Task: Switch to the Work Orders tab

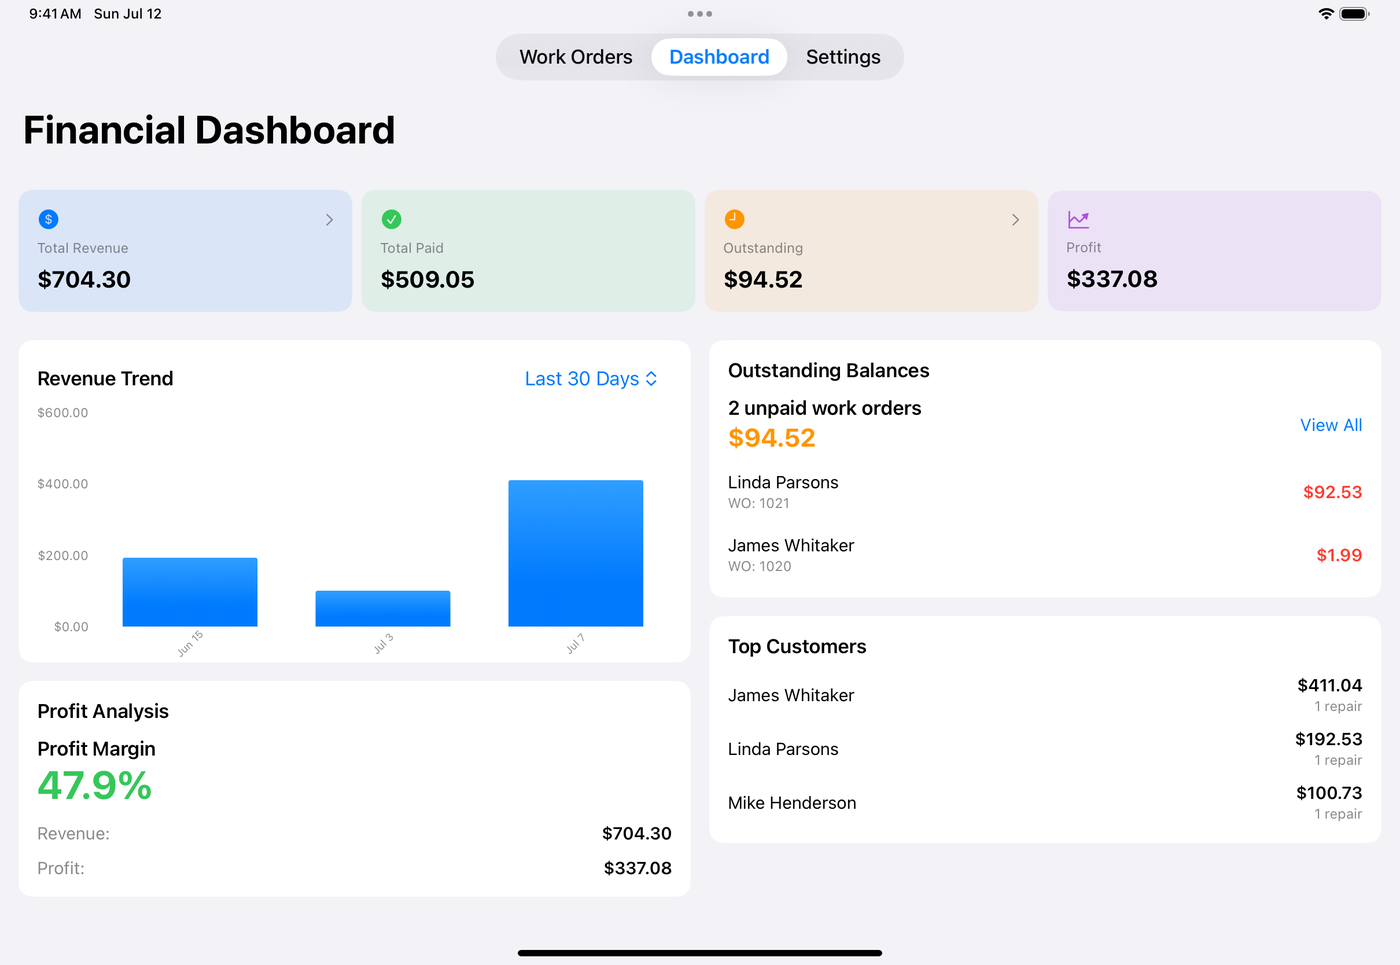Action: pos(576,57)
